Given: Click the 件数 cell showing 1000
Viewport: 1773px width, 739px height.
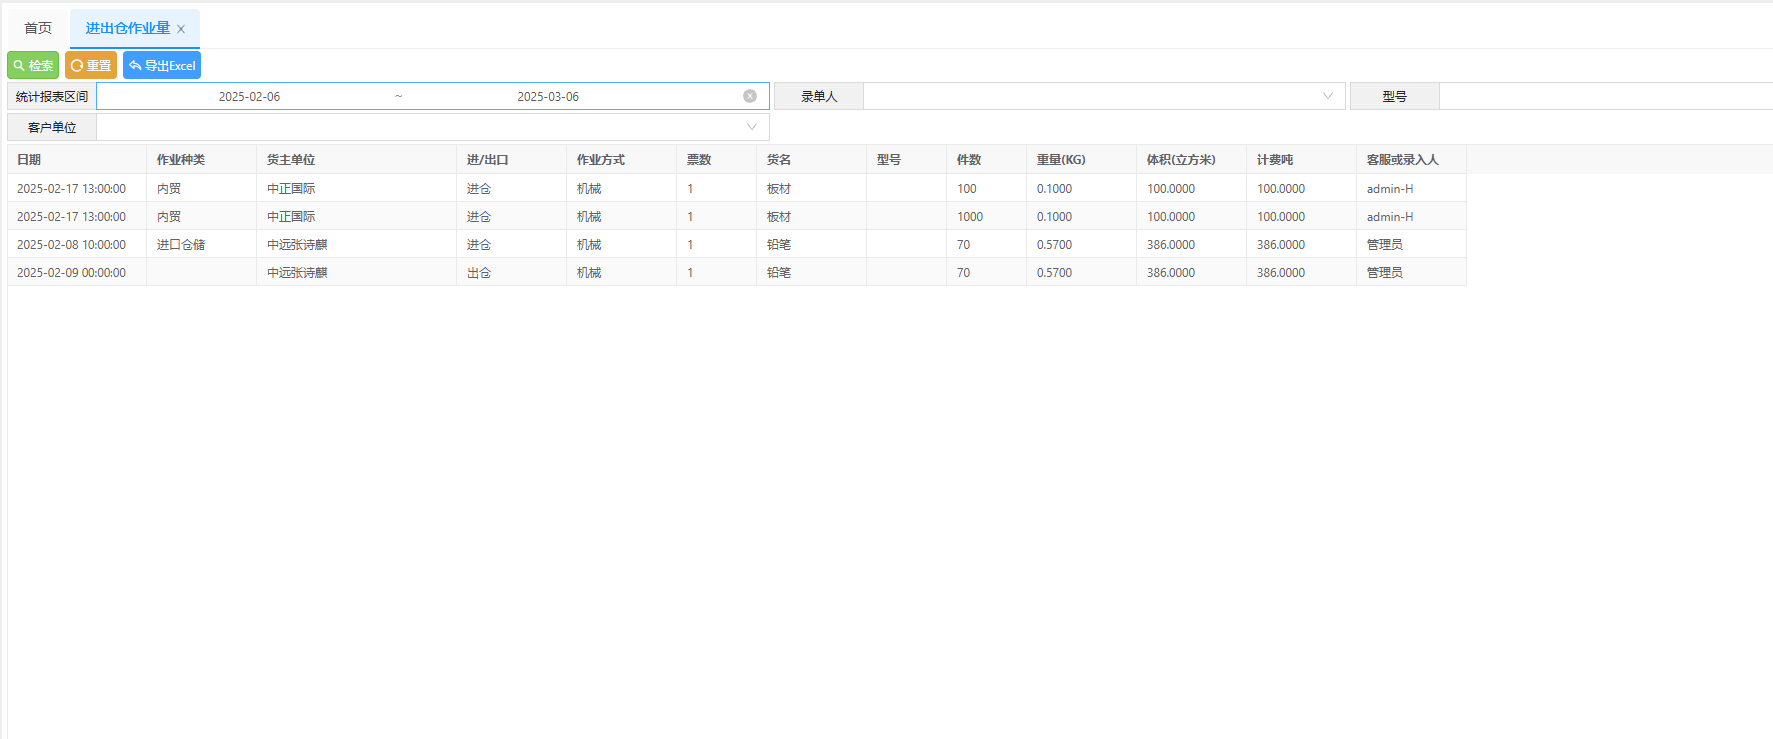Looking at the screenshot, I should click(970, 217).
